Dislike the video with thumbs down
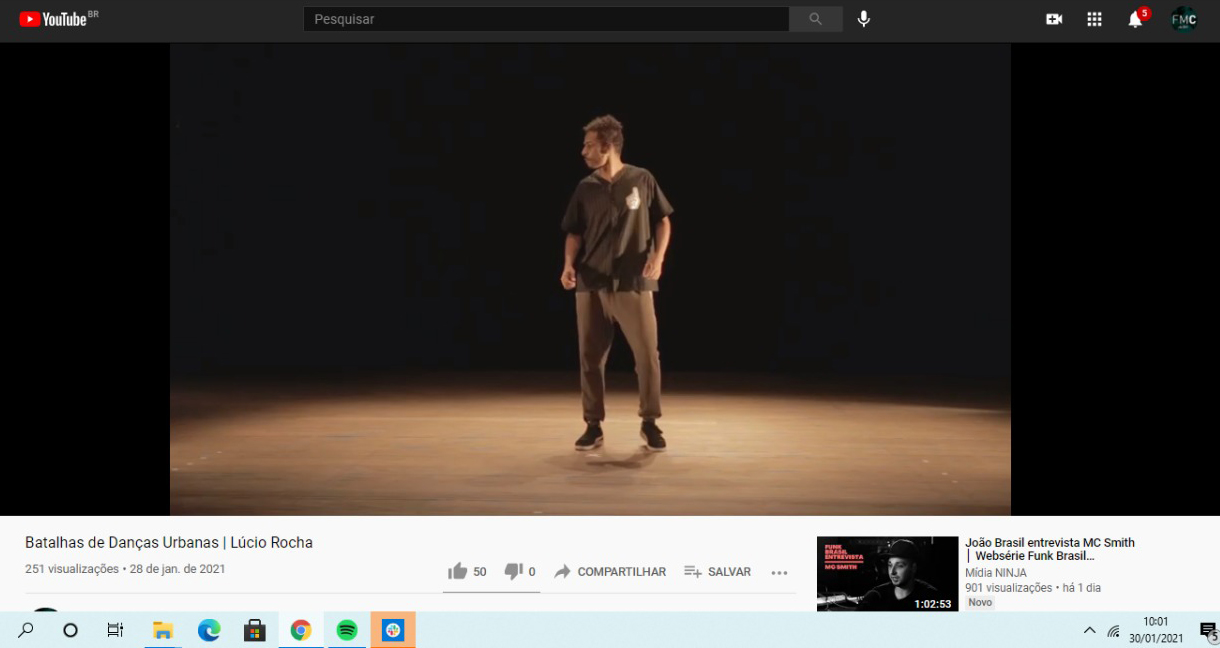 click(x=513, y=571)
